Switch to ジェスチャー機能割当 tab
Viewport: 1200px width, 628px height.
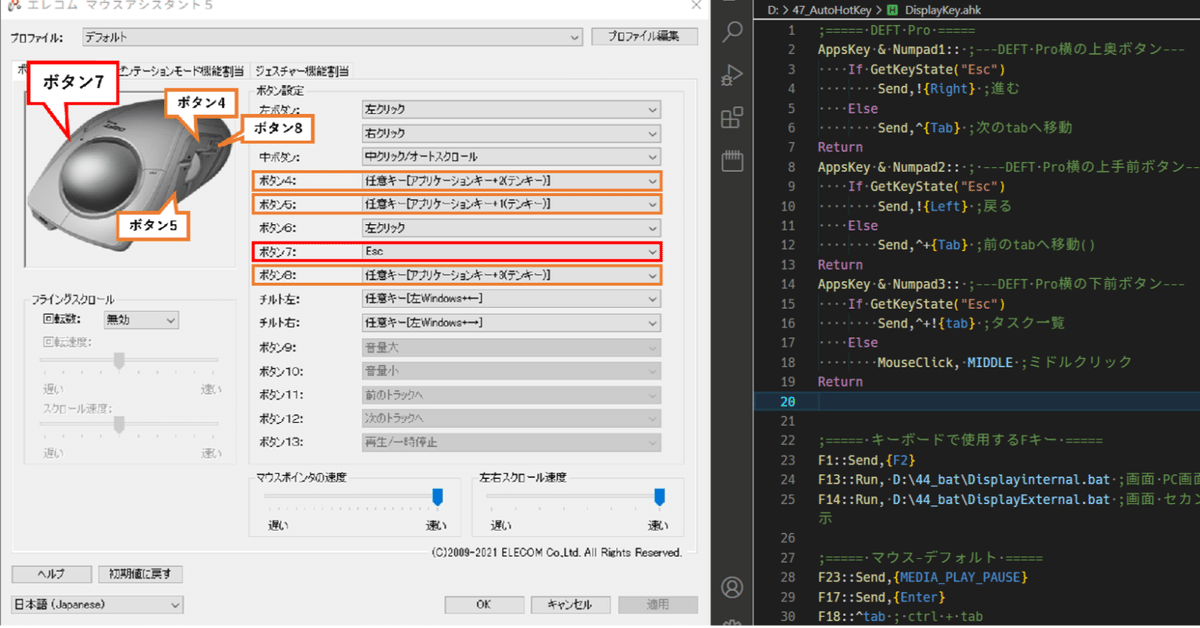301,71
